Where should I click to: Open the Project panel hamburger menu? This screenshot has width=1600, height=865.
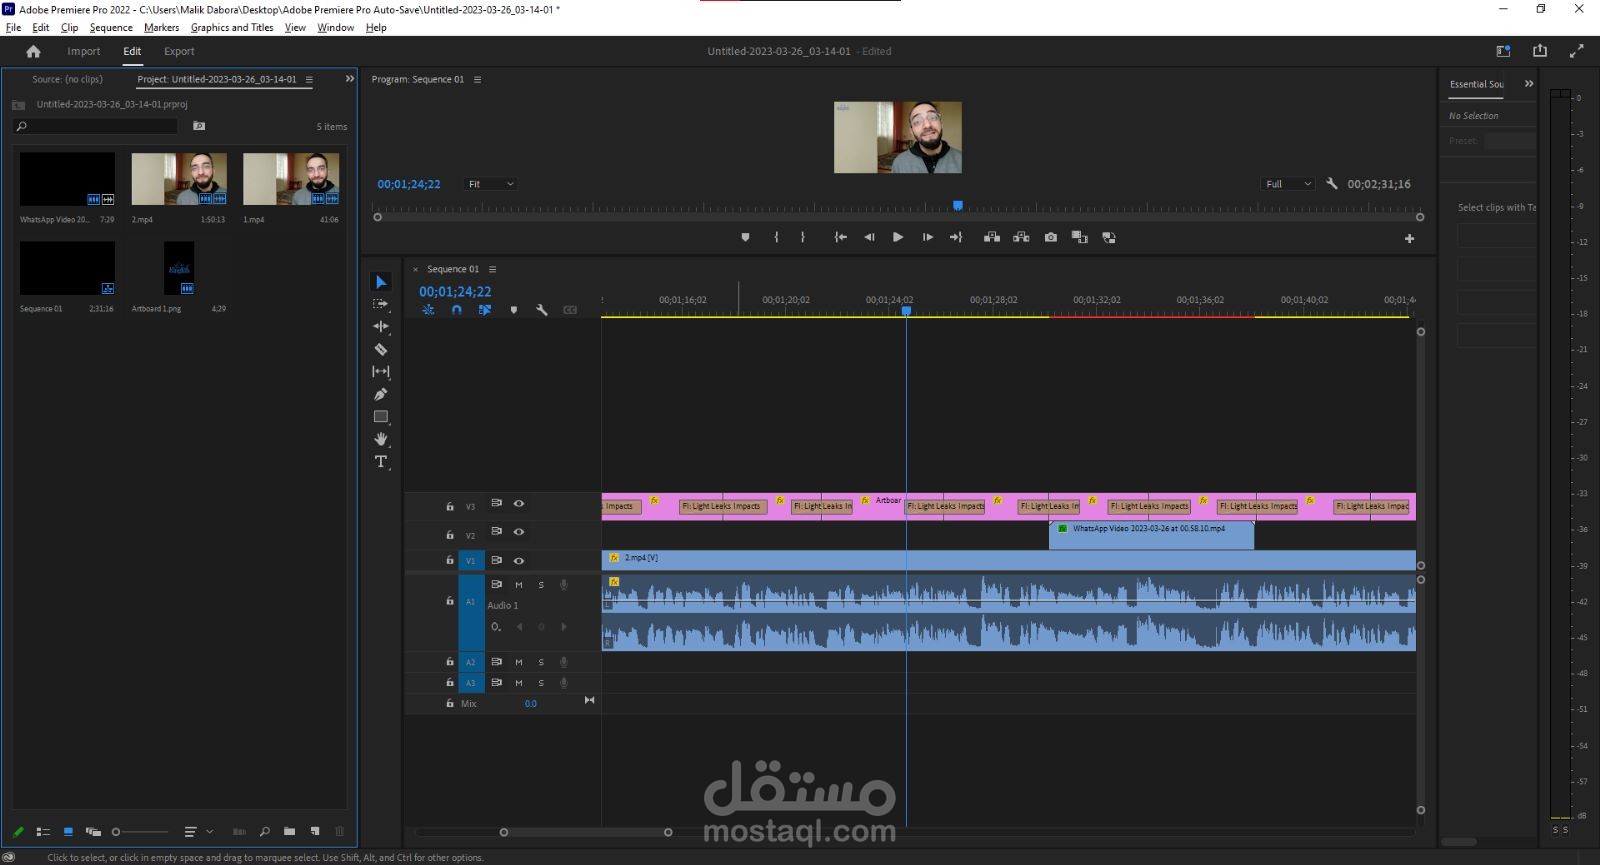(309, 79)
